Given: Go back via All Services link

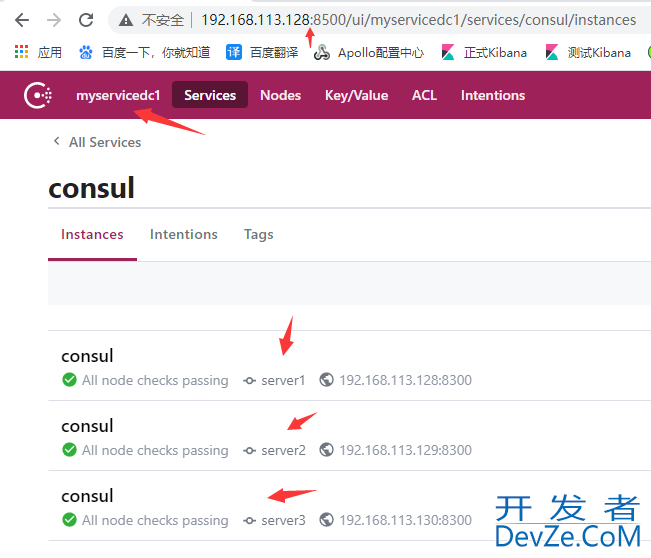Looking at the screenshot, I should (x=105, y=142).
